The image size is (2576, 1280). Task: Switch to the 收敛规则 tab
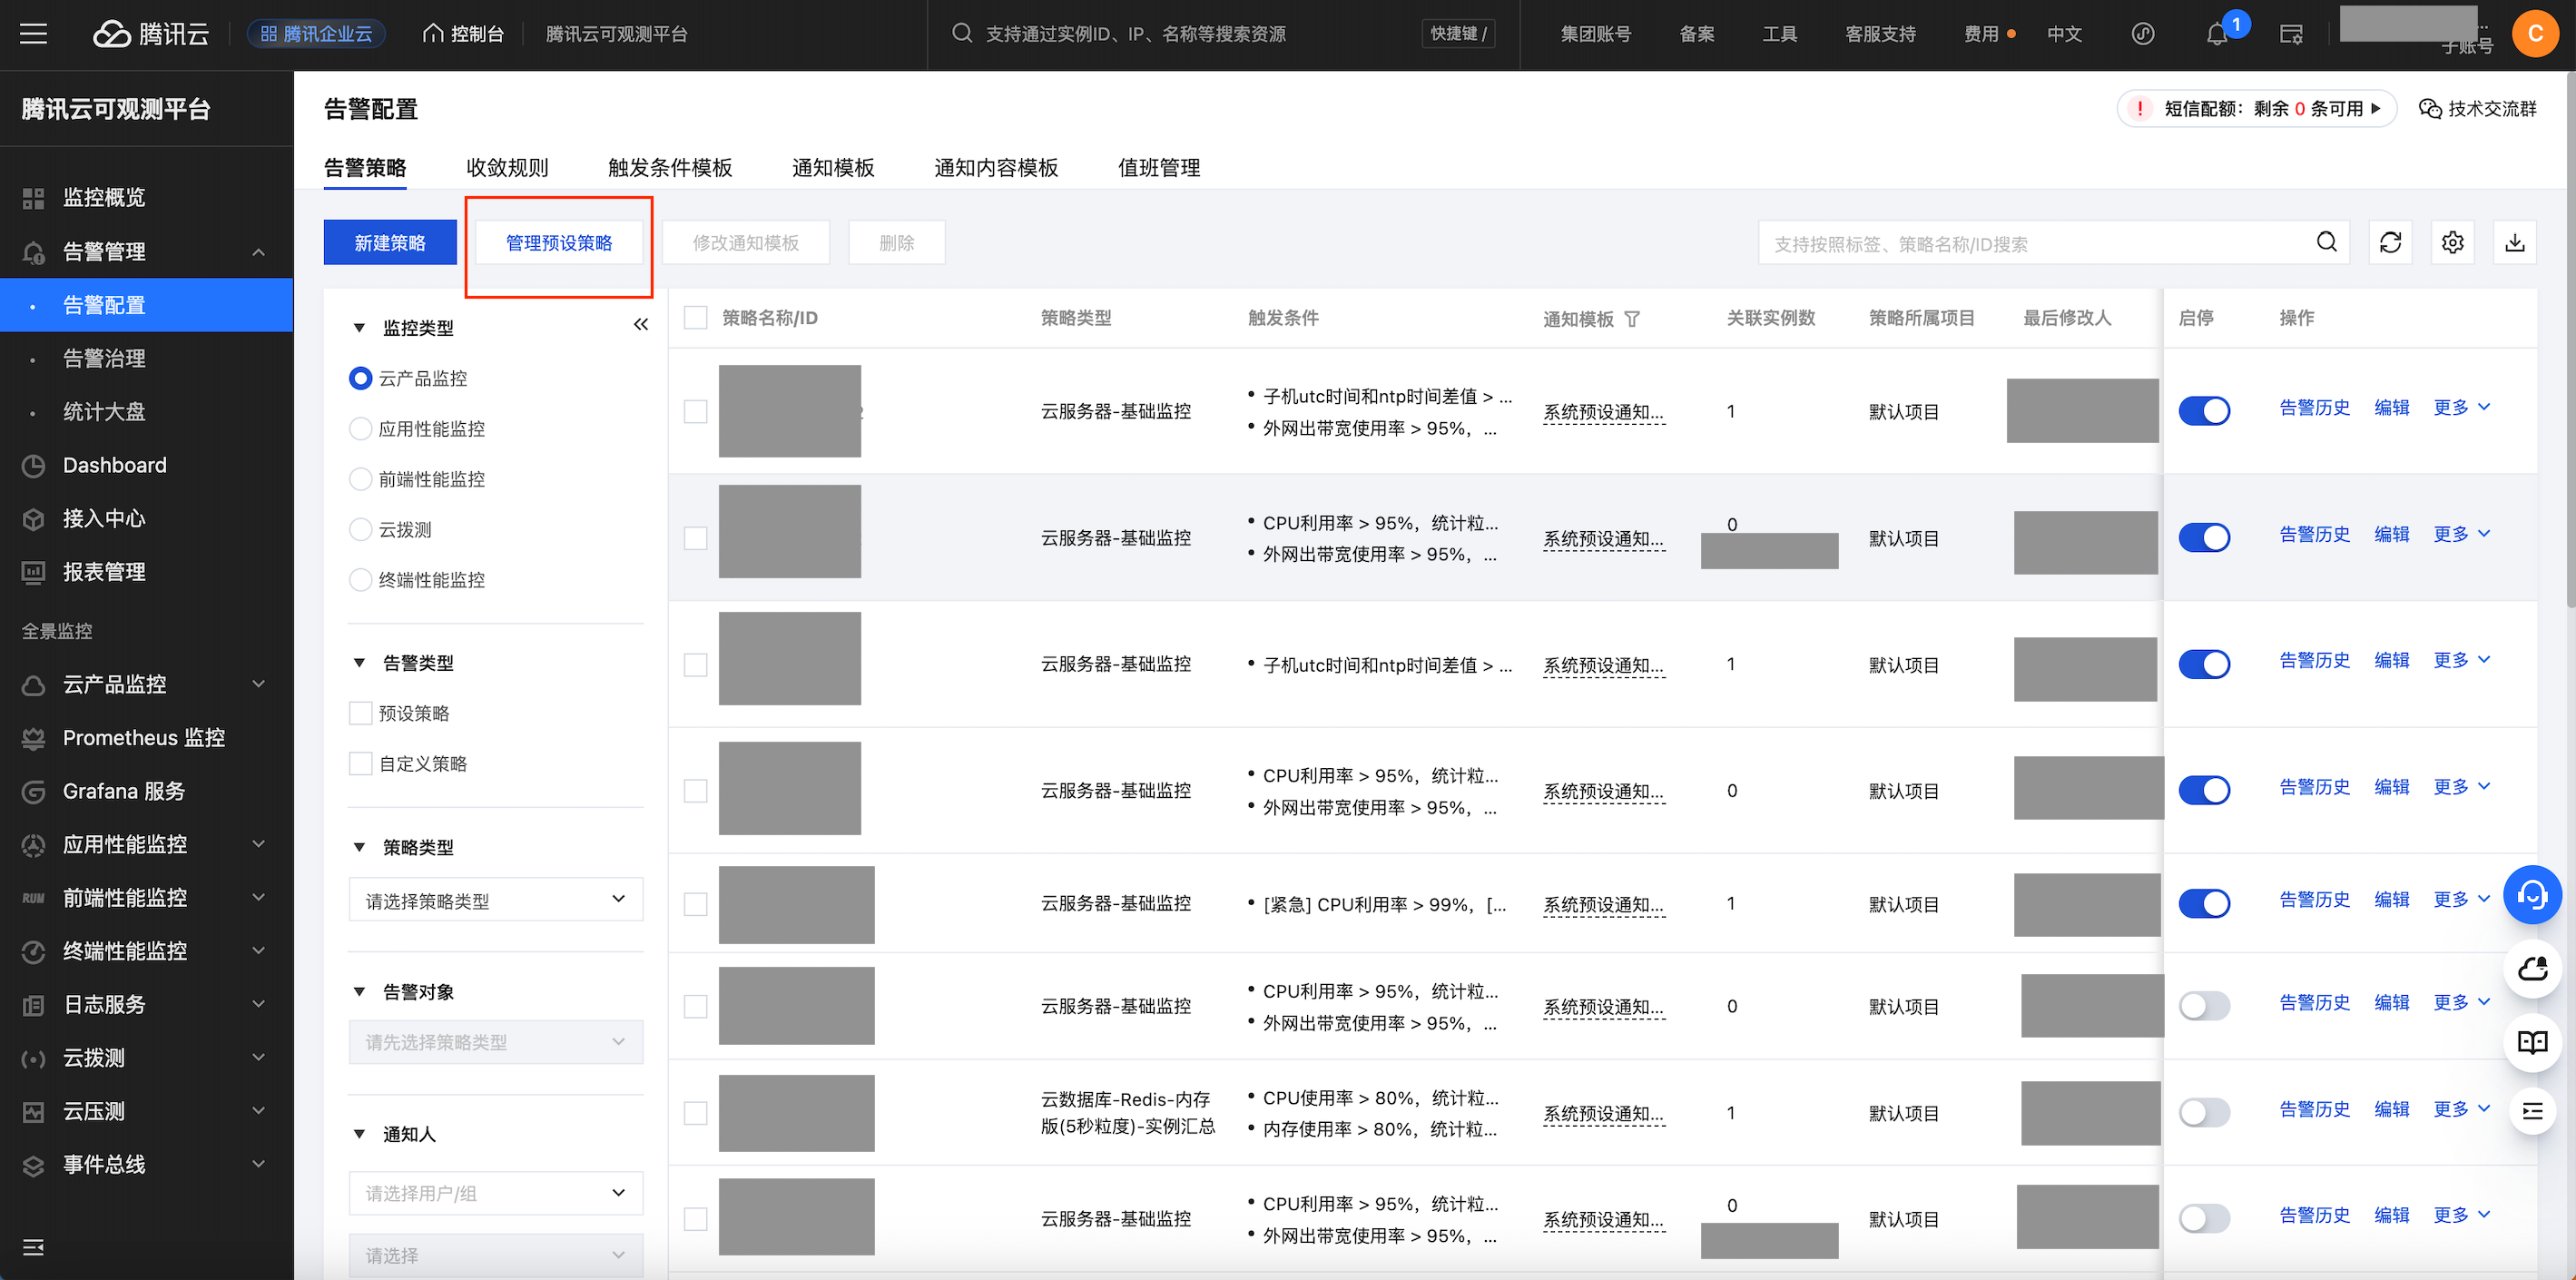coord(507,168)
